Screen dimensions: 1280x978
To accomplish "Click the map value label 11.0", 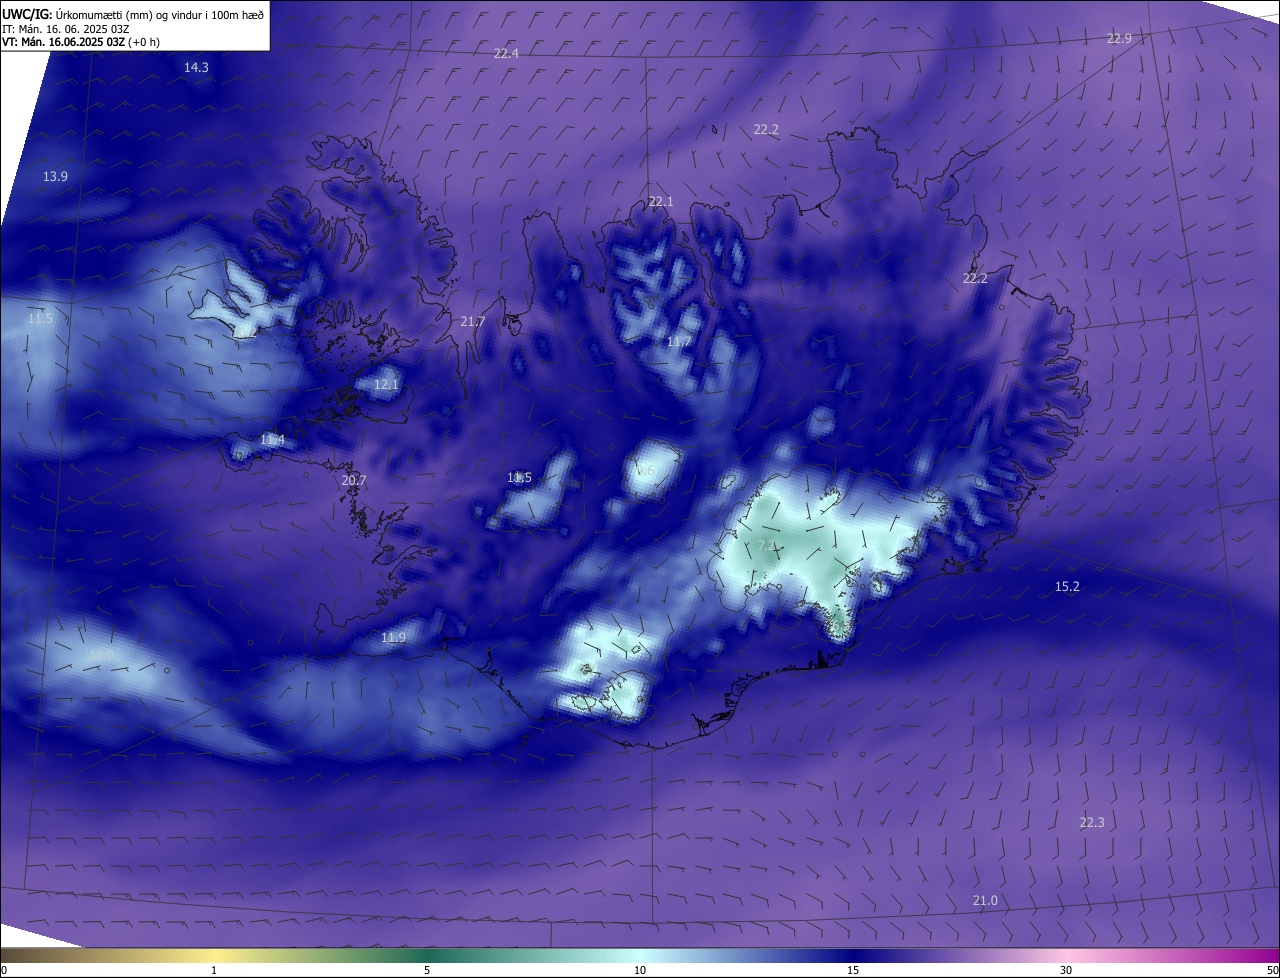I will coord(101,656).
